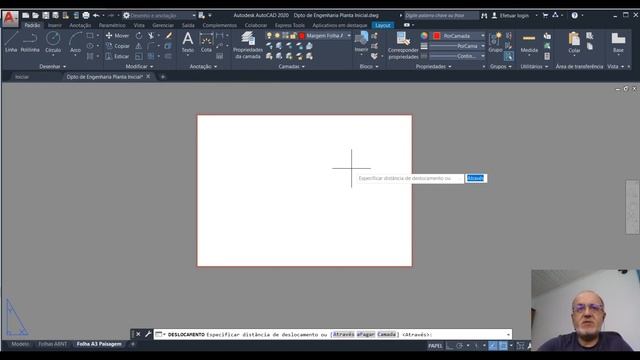This screenshot has height=360, width=640.
Task: Select the Rotate tool icon
Action: [x=139, y=36]
